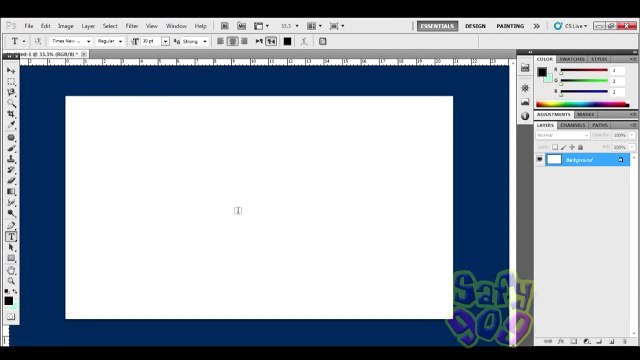Open the Create Warped Text option

(304, 41)
